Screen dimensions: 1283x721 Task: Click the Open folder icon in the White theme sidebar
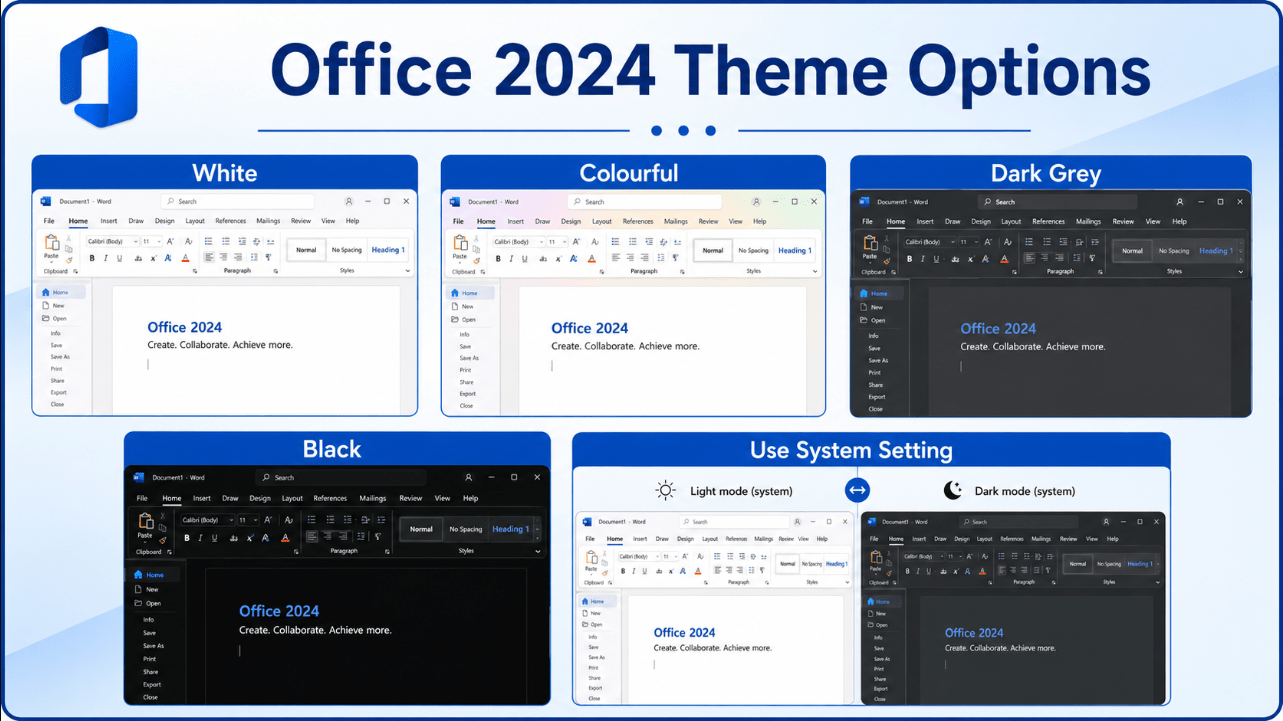46,318
